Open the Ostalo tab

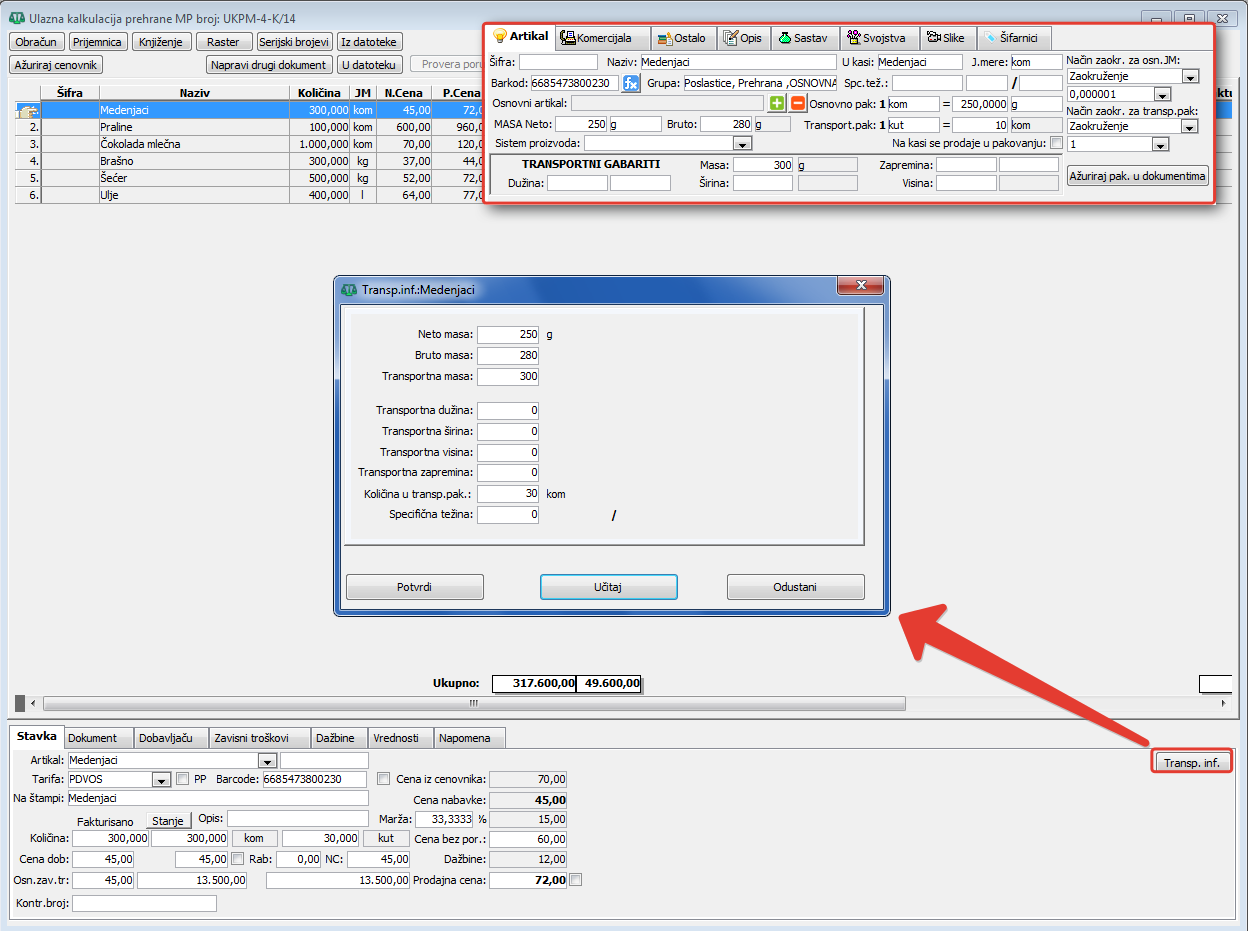pos(682,38)
